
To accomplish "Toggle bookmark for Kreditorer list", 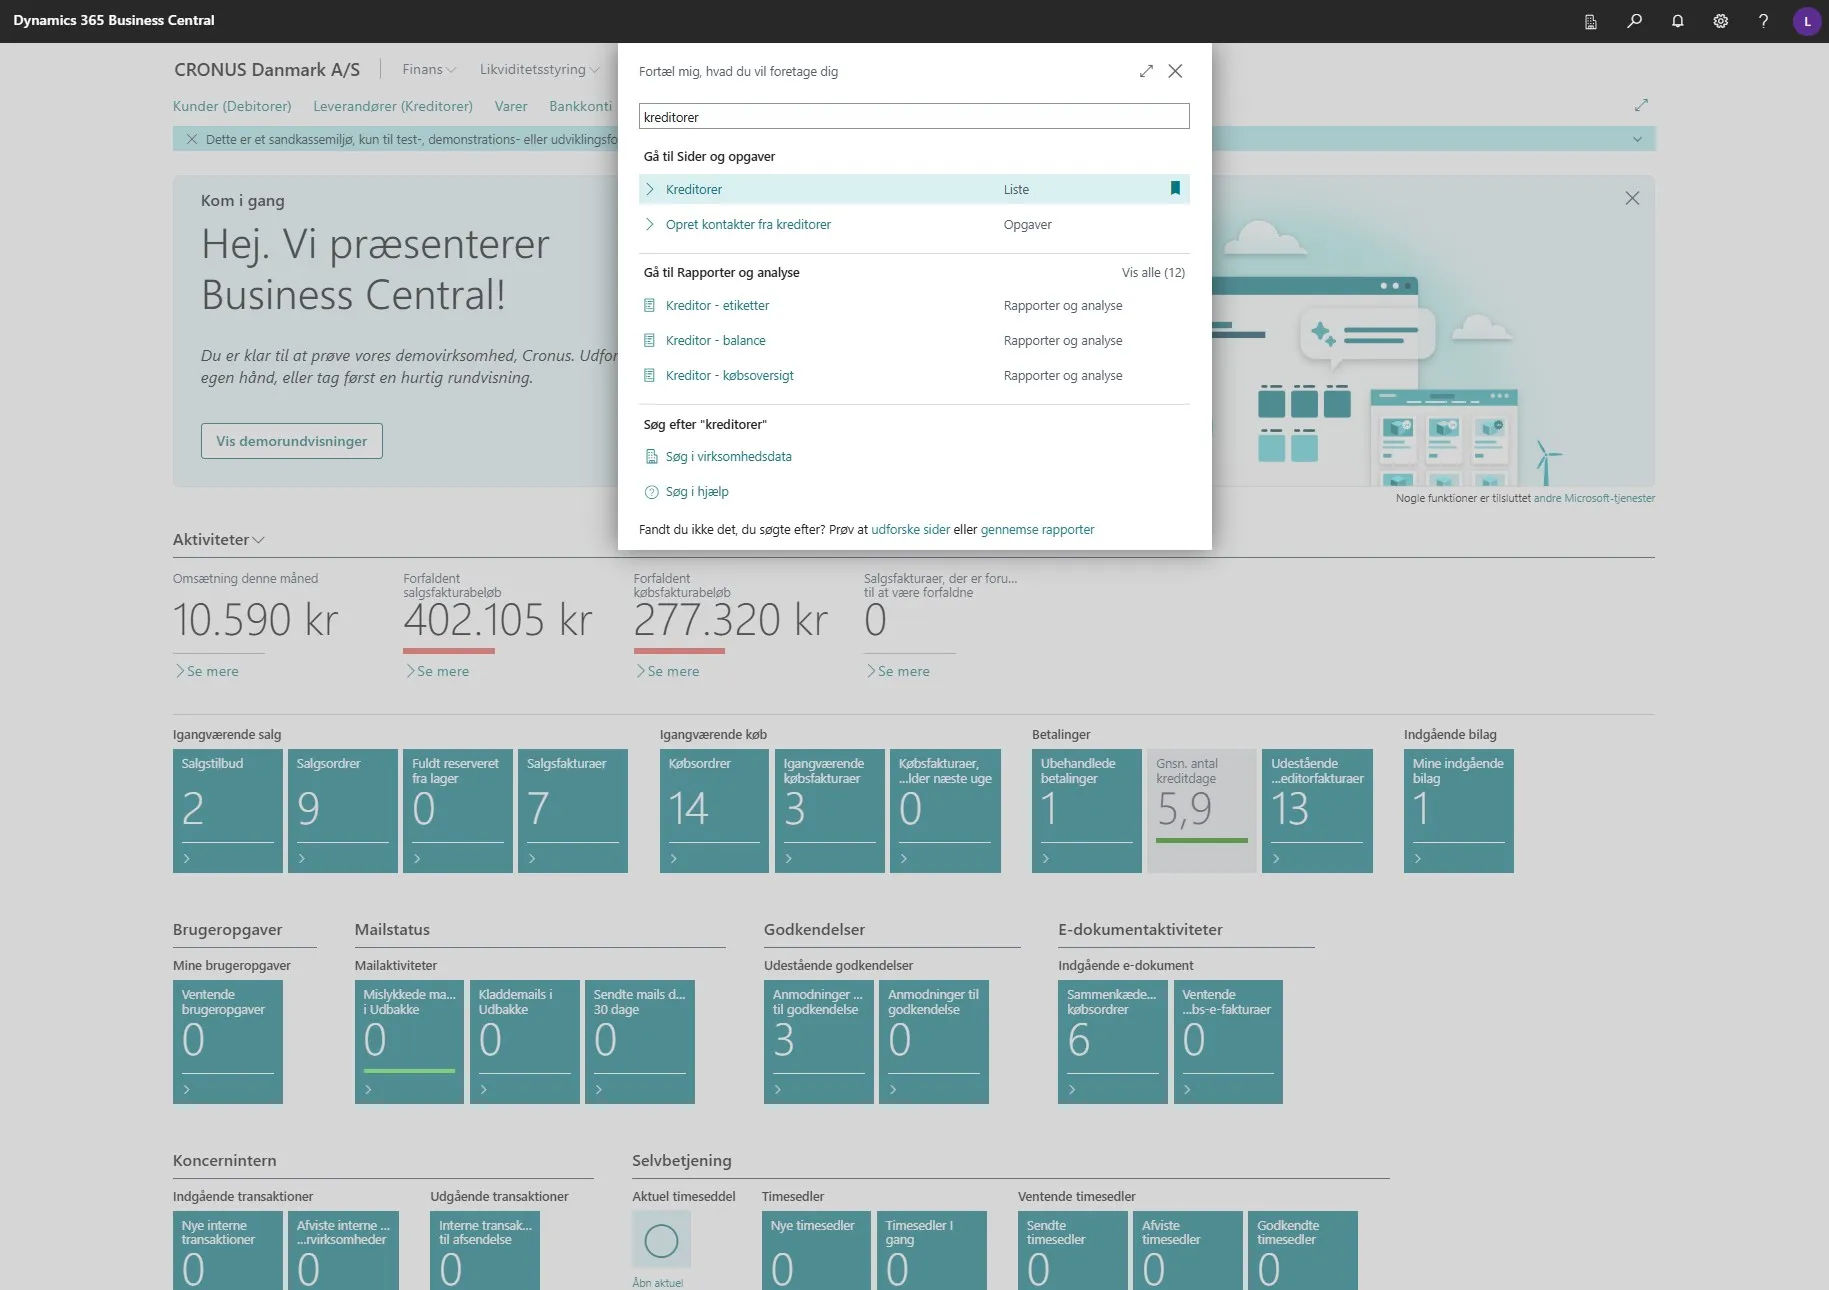I will tap(1175, 188).
